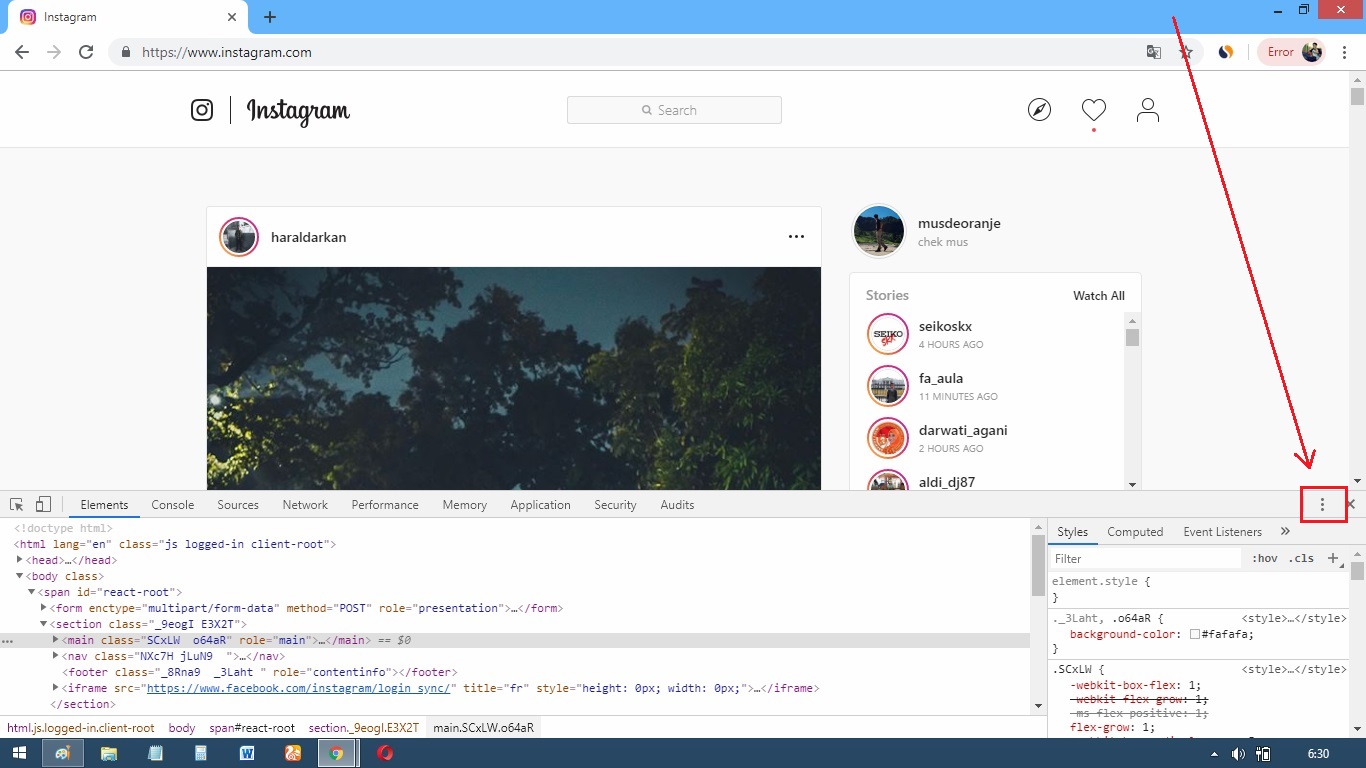Open Chrome's three-dot menu
The image size is (1366, 768).
coord(1345,52)
